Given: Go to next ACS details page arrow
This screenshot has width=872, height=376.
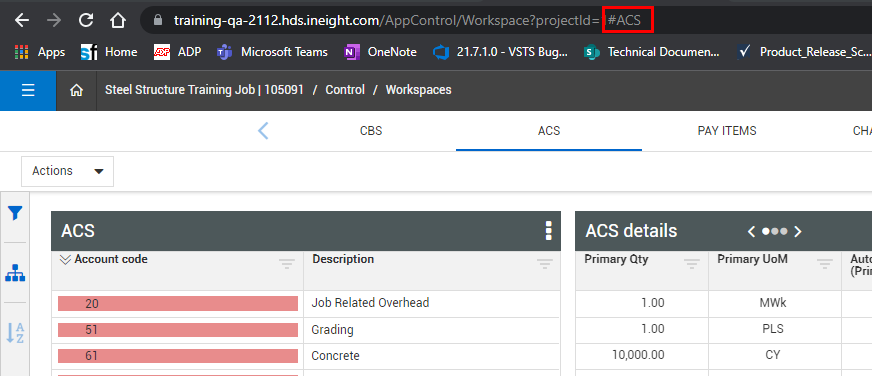Looking at the screenshot, I should pos(798,231).
